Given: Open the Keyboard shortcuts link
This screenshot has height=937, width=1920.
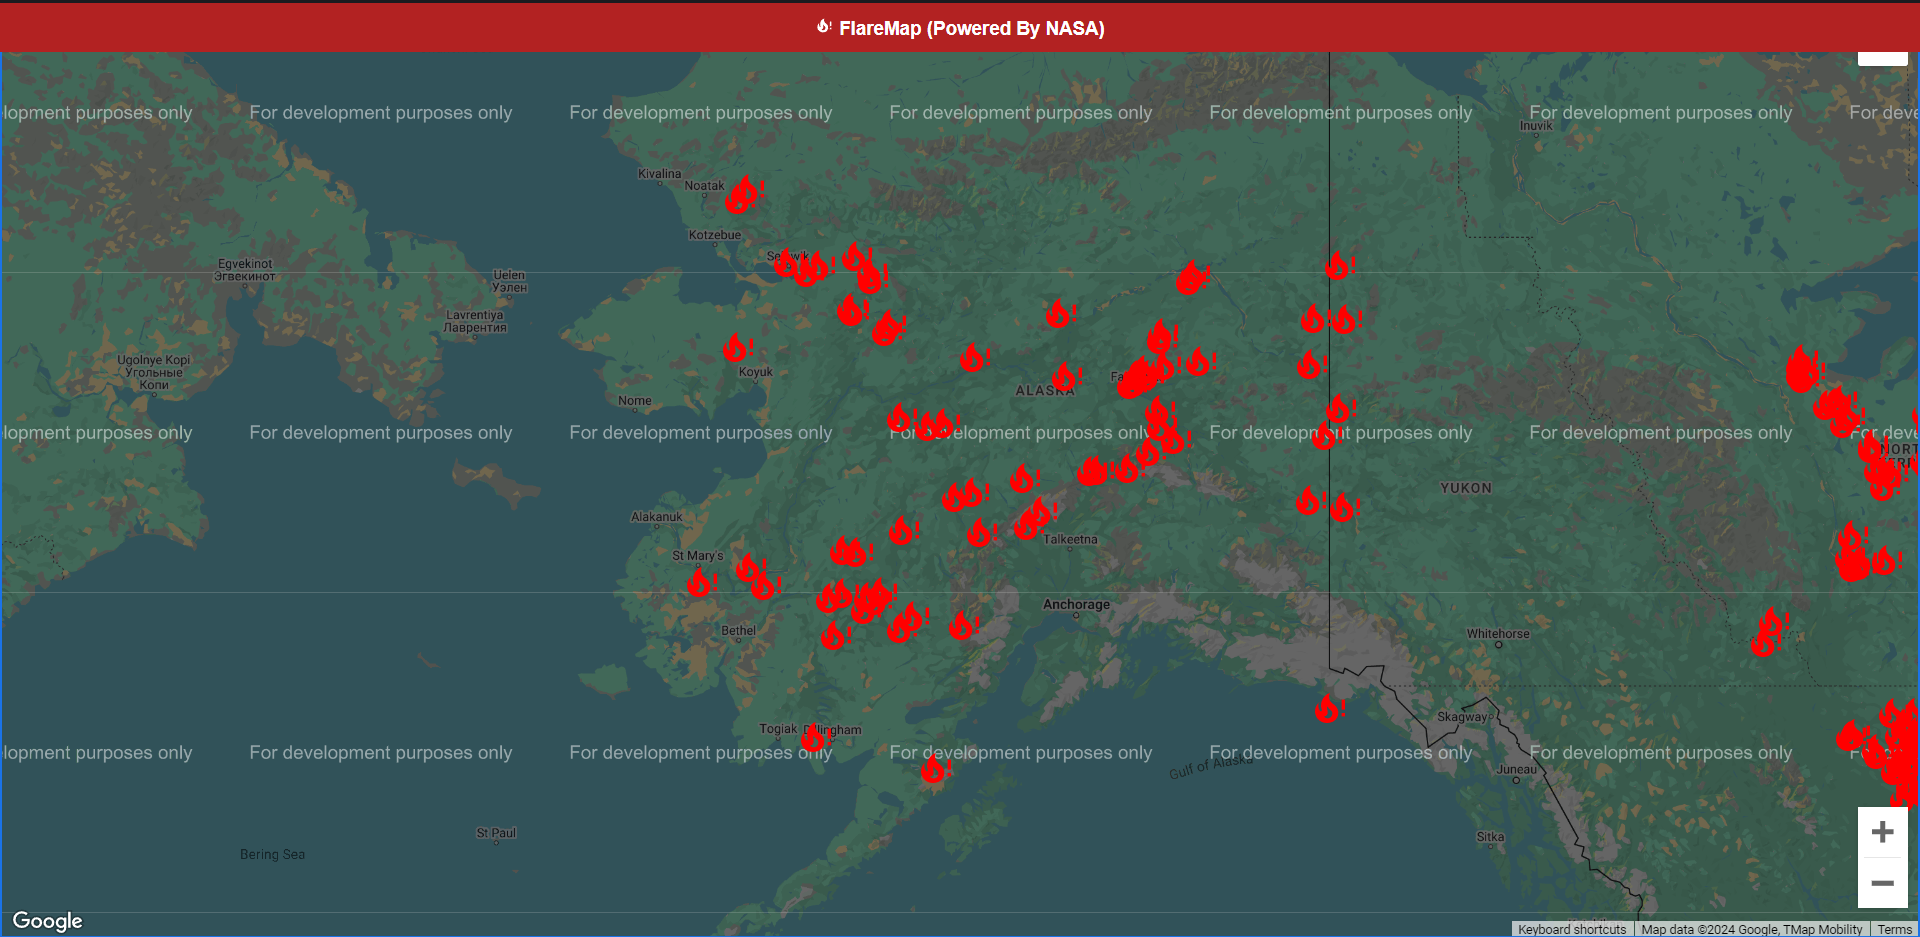Looking at the screenshot, I should (x=1572, y=929).
